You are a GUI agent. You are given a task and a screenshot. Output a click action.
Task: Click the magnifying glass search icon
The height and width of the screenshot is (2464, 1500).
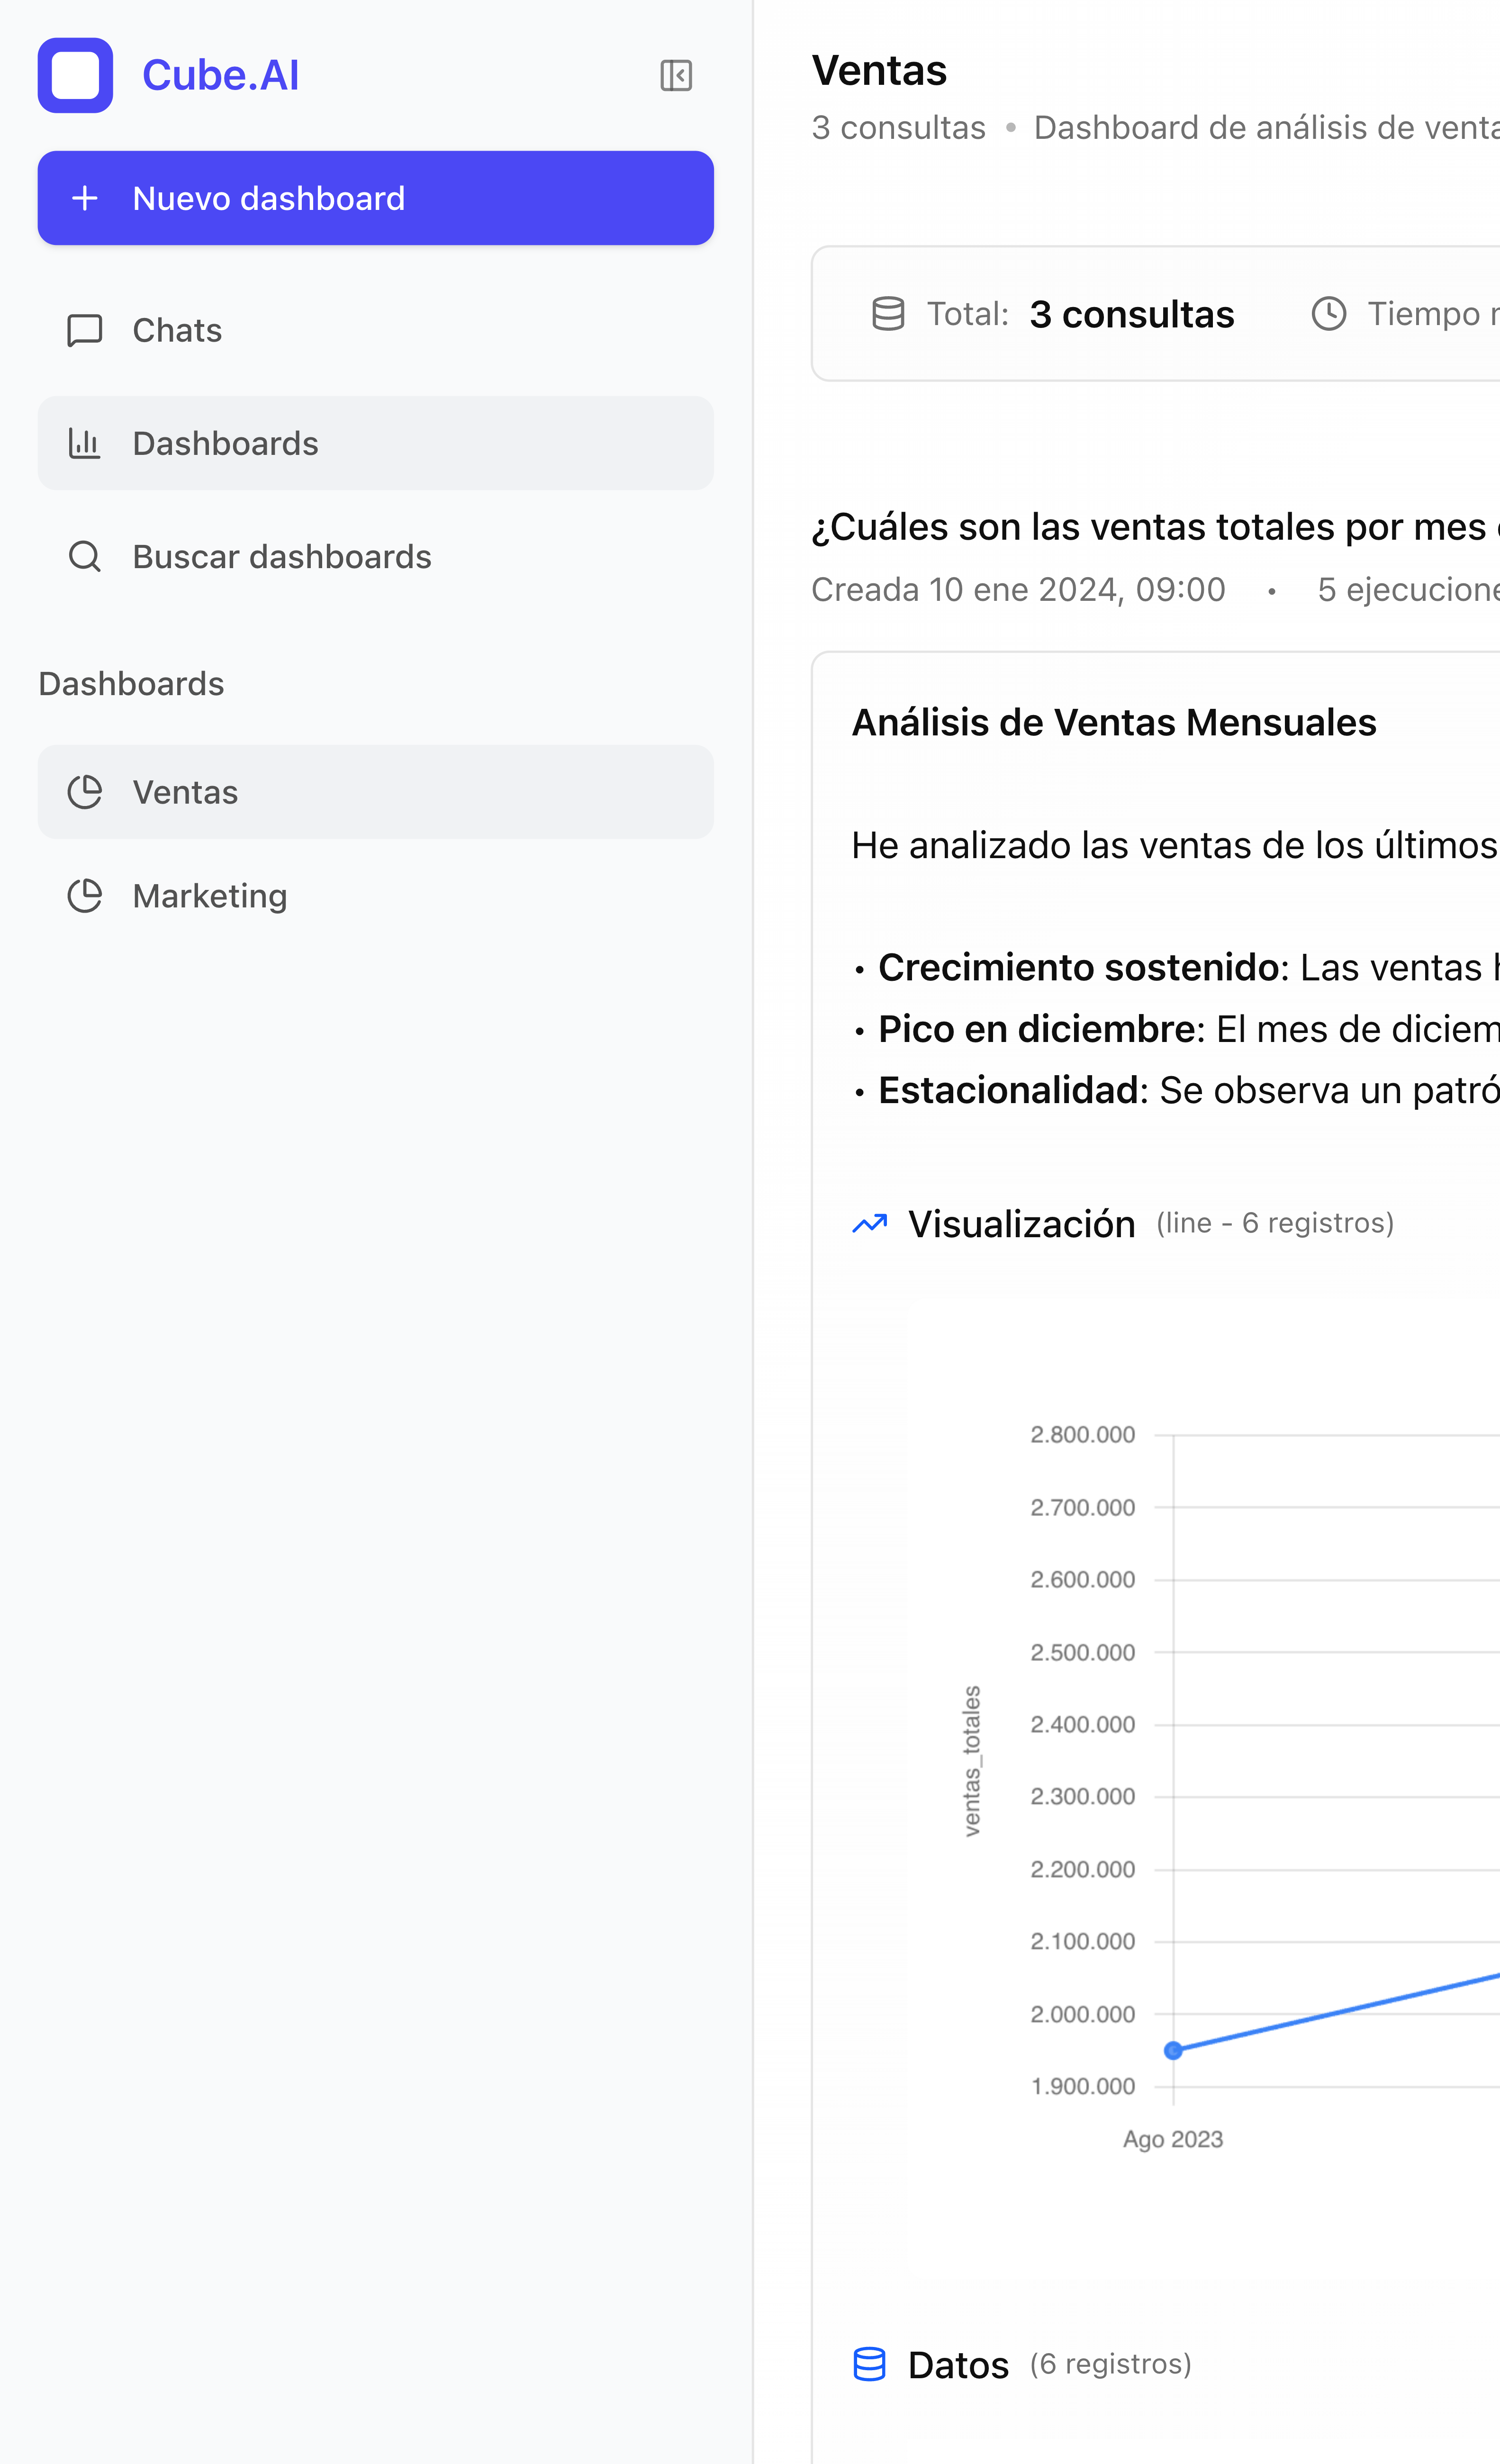[x=85, y=556]
